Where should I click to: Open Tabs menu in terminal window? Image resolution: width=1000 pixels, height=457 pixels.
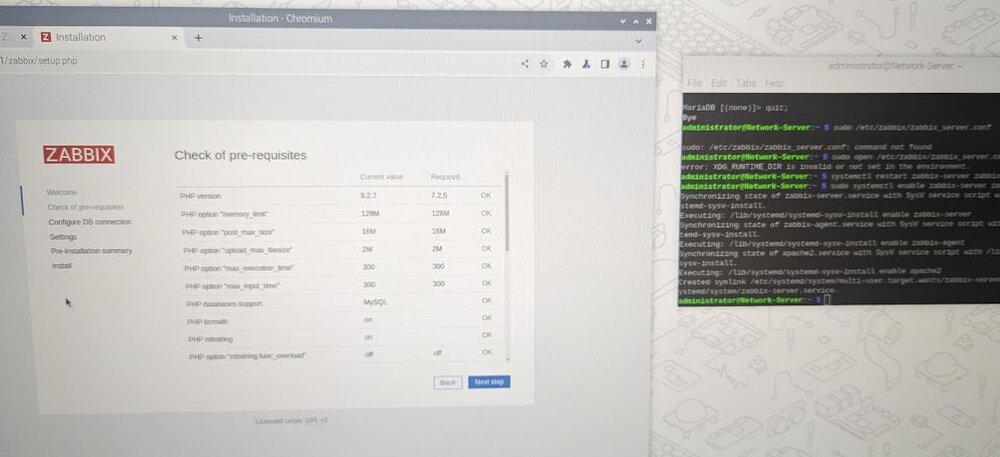[746, 83]
